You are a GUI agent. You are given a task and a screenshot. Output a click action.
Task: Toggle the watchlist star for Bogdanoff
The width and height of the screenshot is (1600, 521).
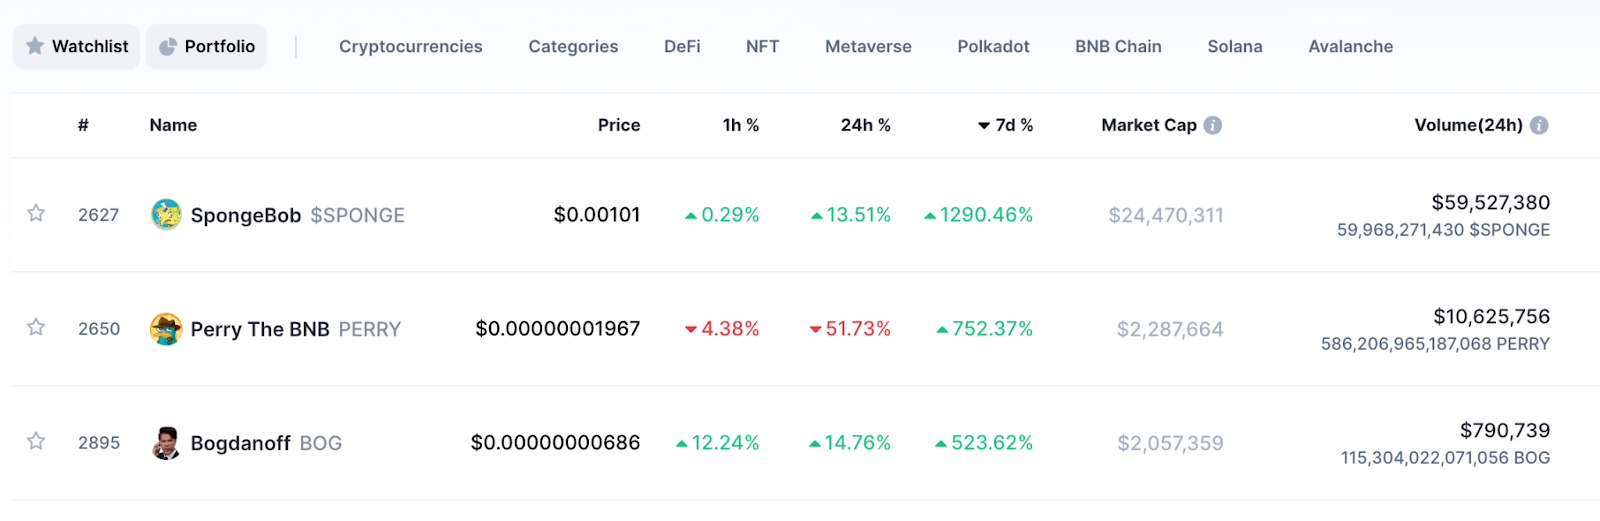36,441
